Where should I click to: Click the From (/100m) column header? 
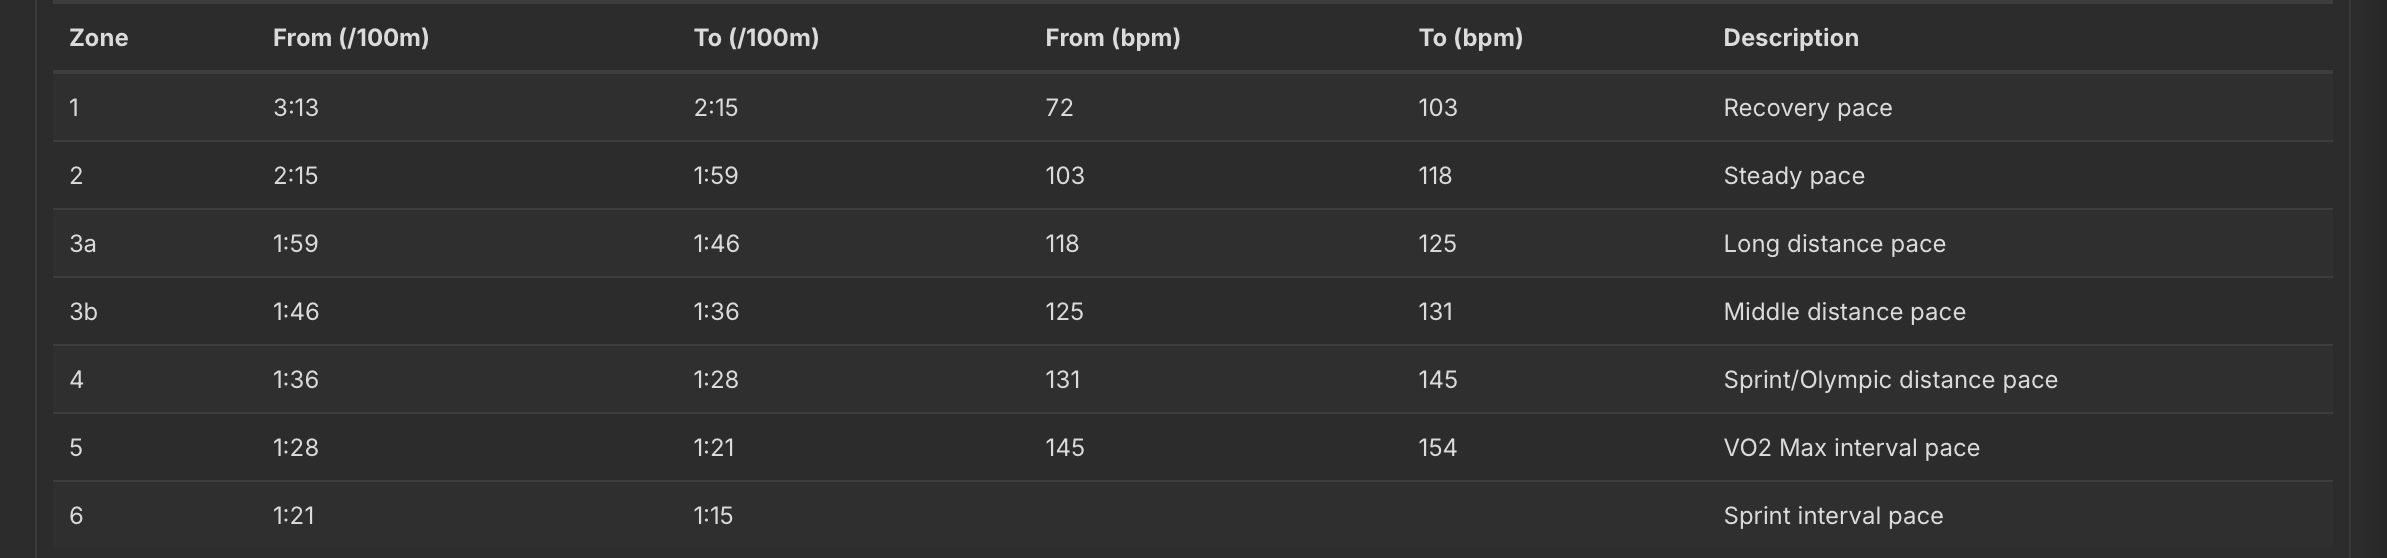click(351, 38)
